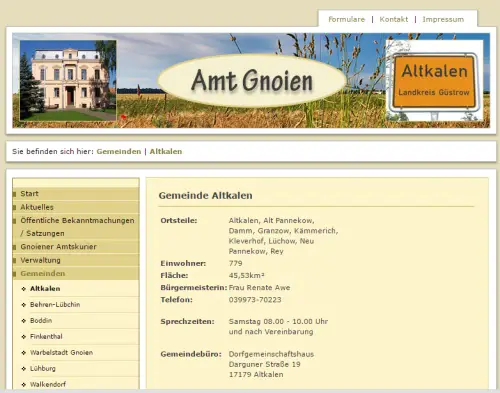Select Altkalen in the sidebar submenu

pos(45,288)
